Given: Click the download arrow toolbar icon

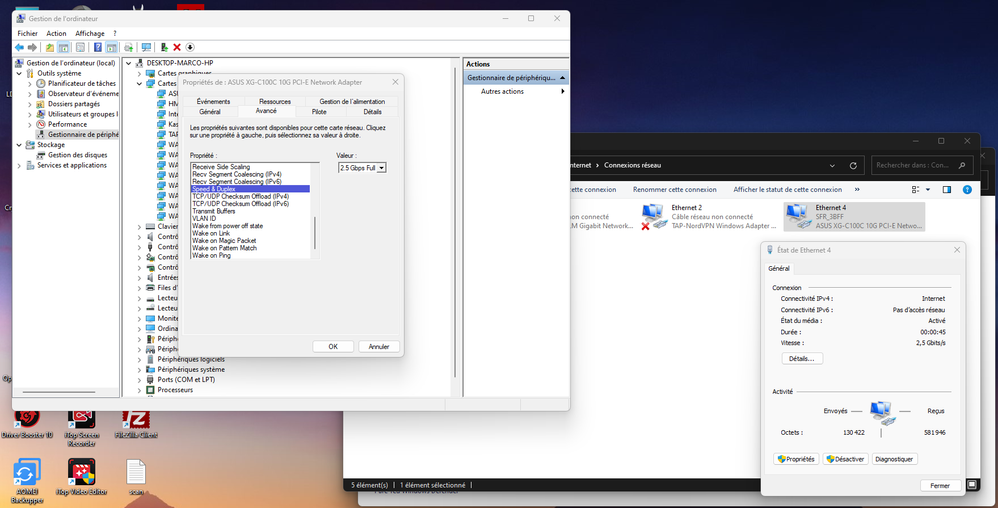Looking at the screenshot, I should (x=190, y=47).
